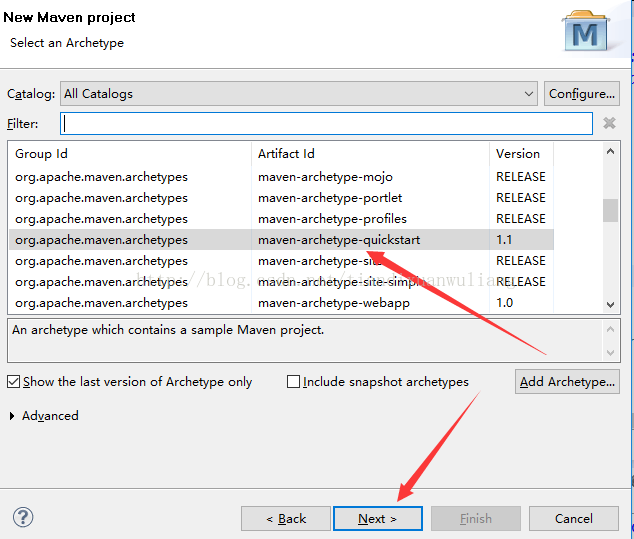Click Group Id cell of the webapp row
Screen dimensions: 634x539
click(101, 303)
